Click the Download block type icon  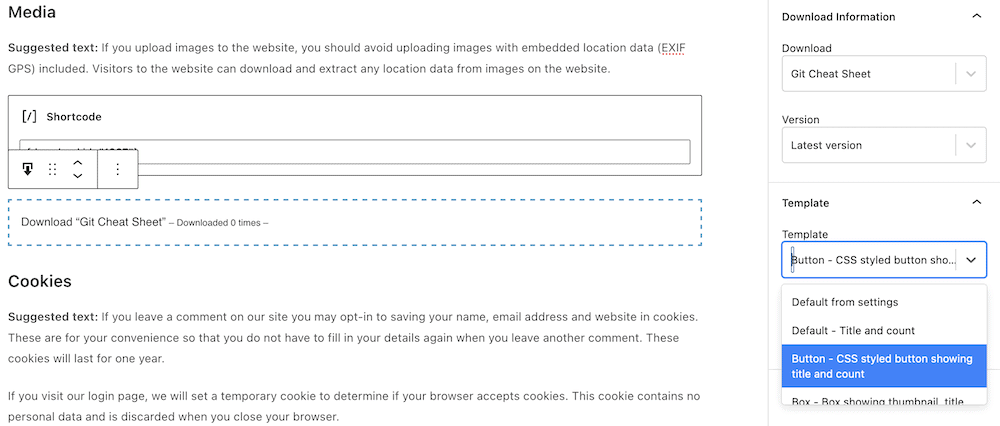coord(28,169)
